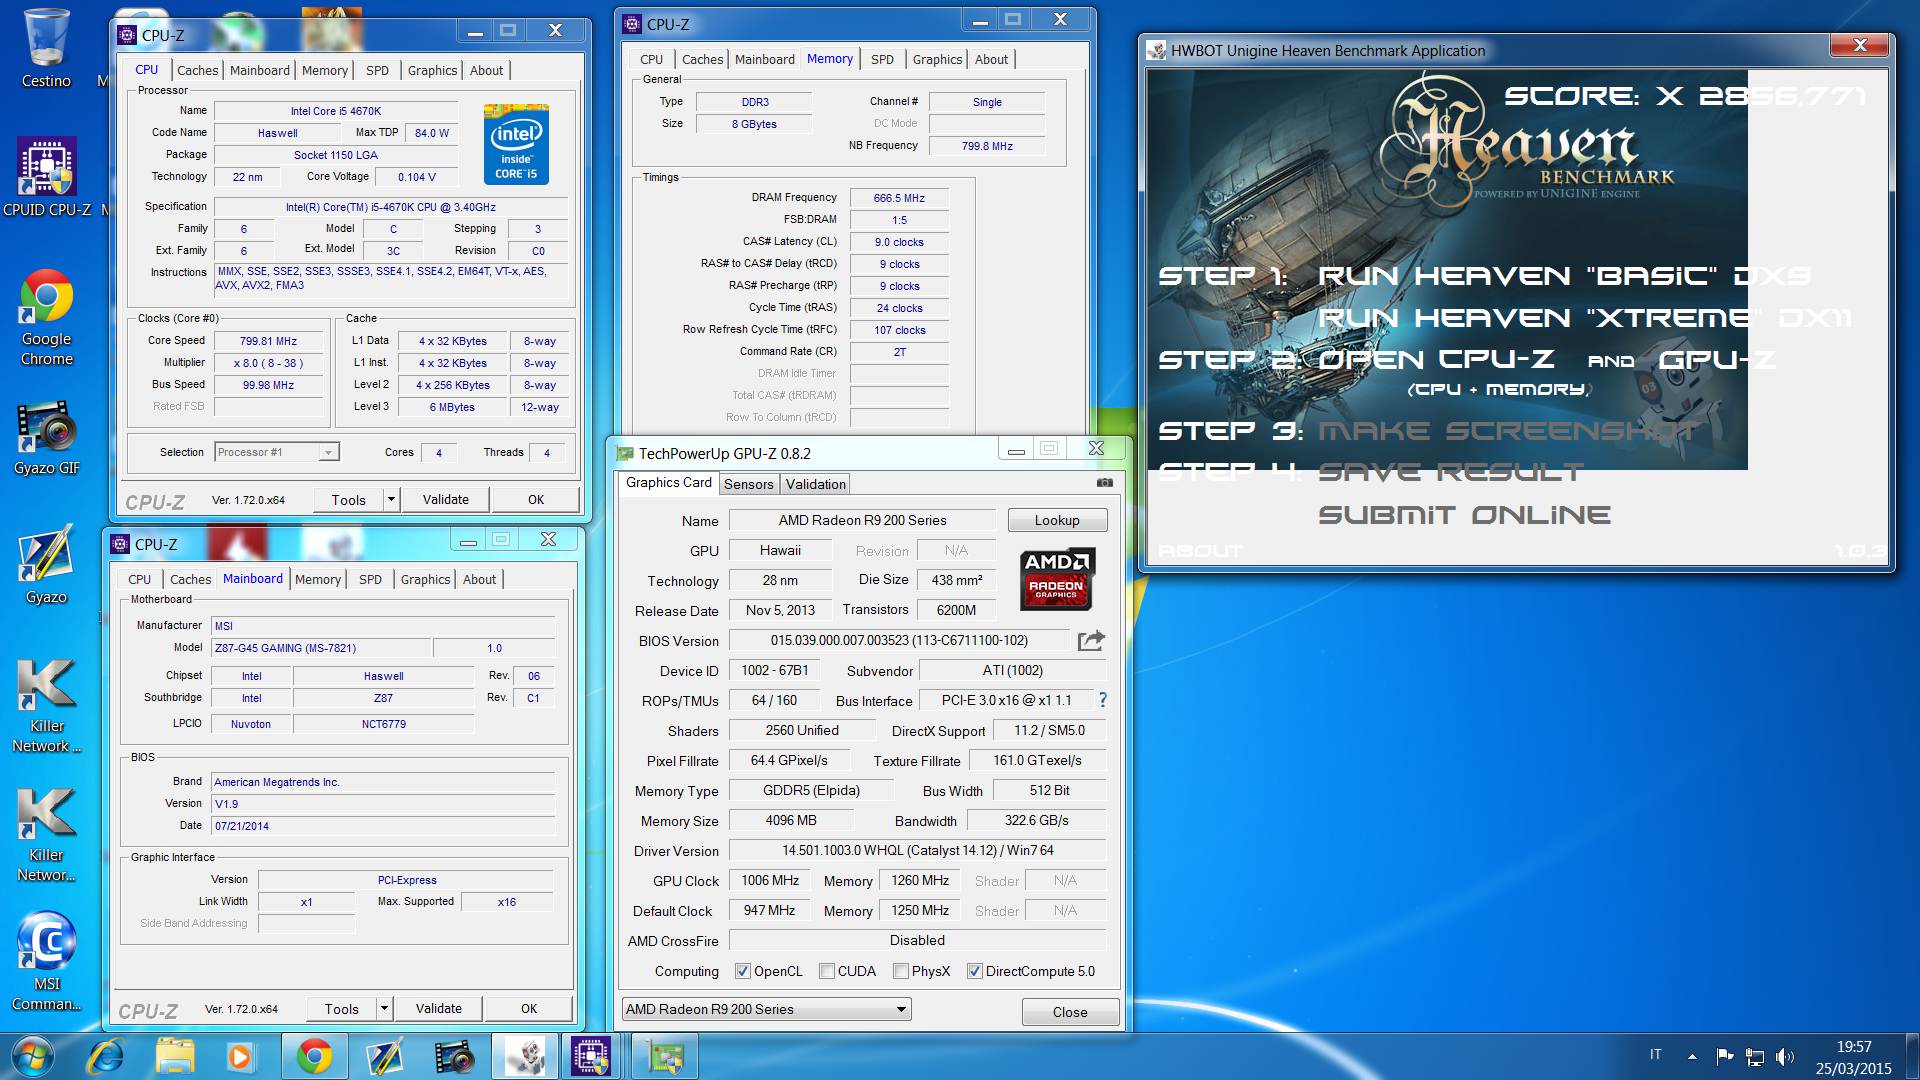This screenshot has width=1920, height=1080.
Task: Click the Bus Interface question mark
Action: tap(1103, 700)
